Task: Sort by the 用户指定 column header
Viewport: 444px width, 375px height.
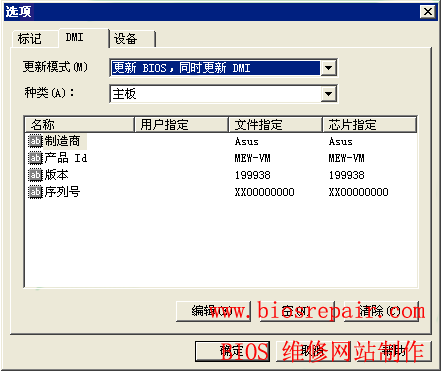Action: point(181,125)
